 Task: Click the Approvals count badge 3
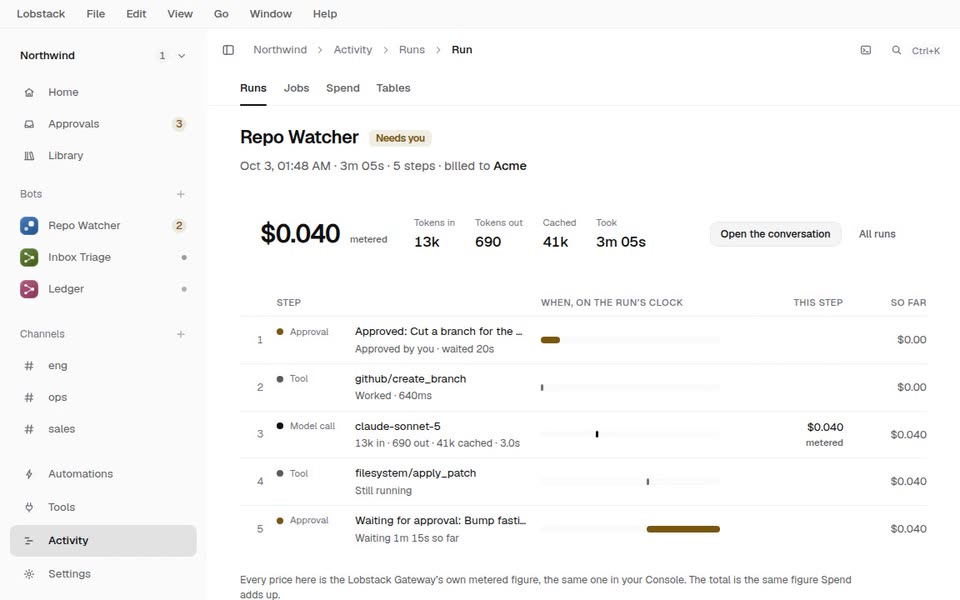pyautogui.click(x=179, y=124)
